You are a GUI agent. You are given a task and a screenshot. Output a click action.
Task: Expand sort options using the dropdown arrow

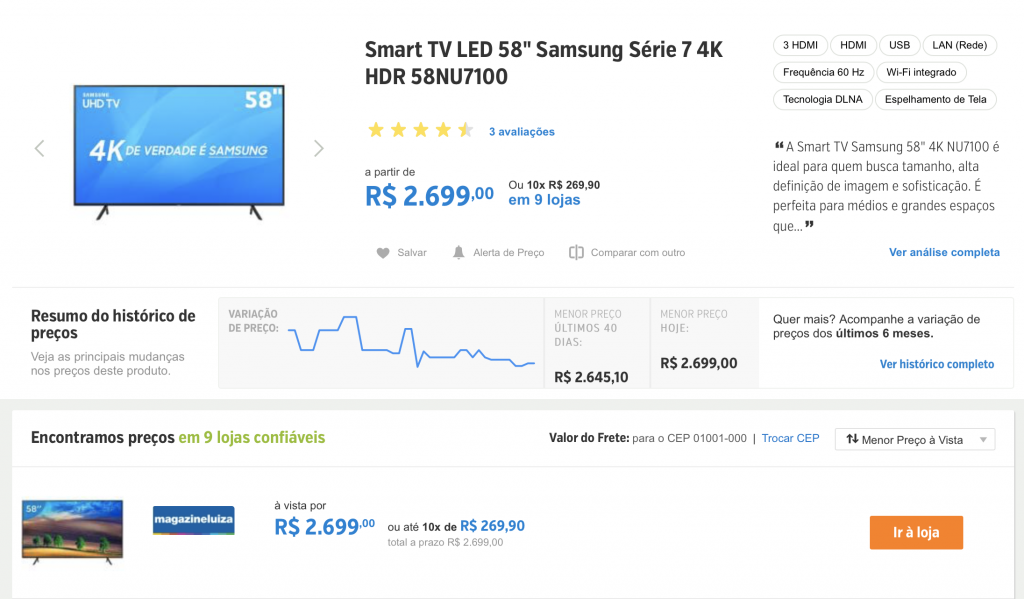(983, 440)
